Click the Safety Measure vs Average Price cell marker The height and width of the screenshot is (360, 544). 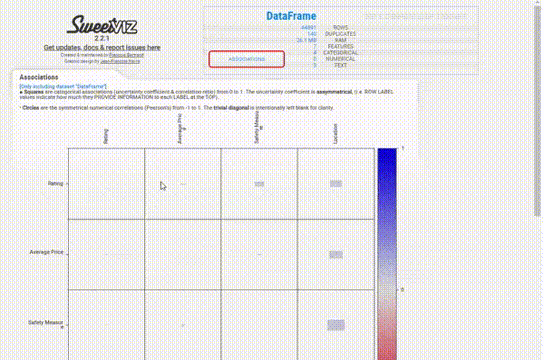pos(183,325)
